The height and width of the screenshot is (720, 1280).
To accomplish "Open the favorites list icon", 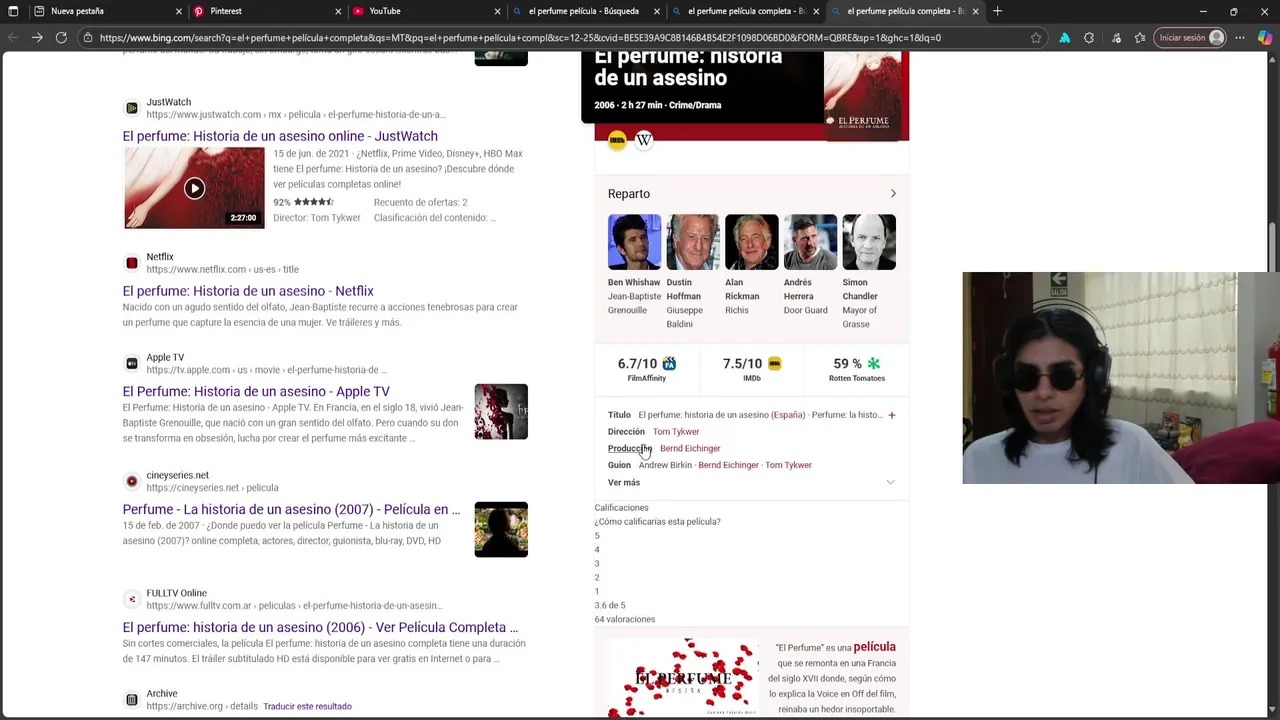I will 1140,38.
